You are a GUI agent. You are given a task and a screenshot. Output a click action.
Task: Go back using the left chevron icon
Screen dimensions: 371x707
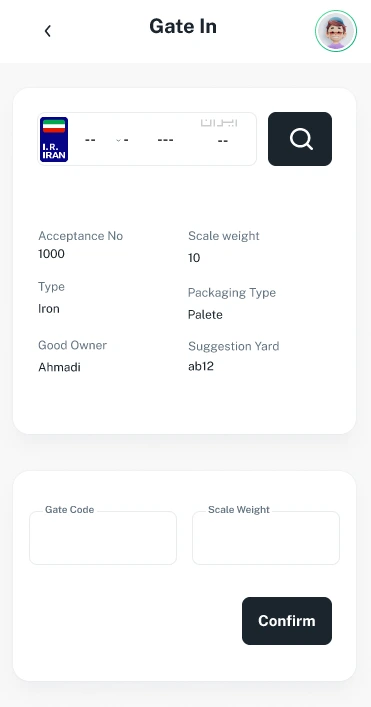pos(47,31)
